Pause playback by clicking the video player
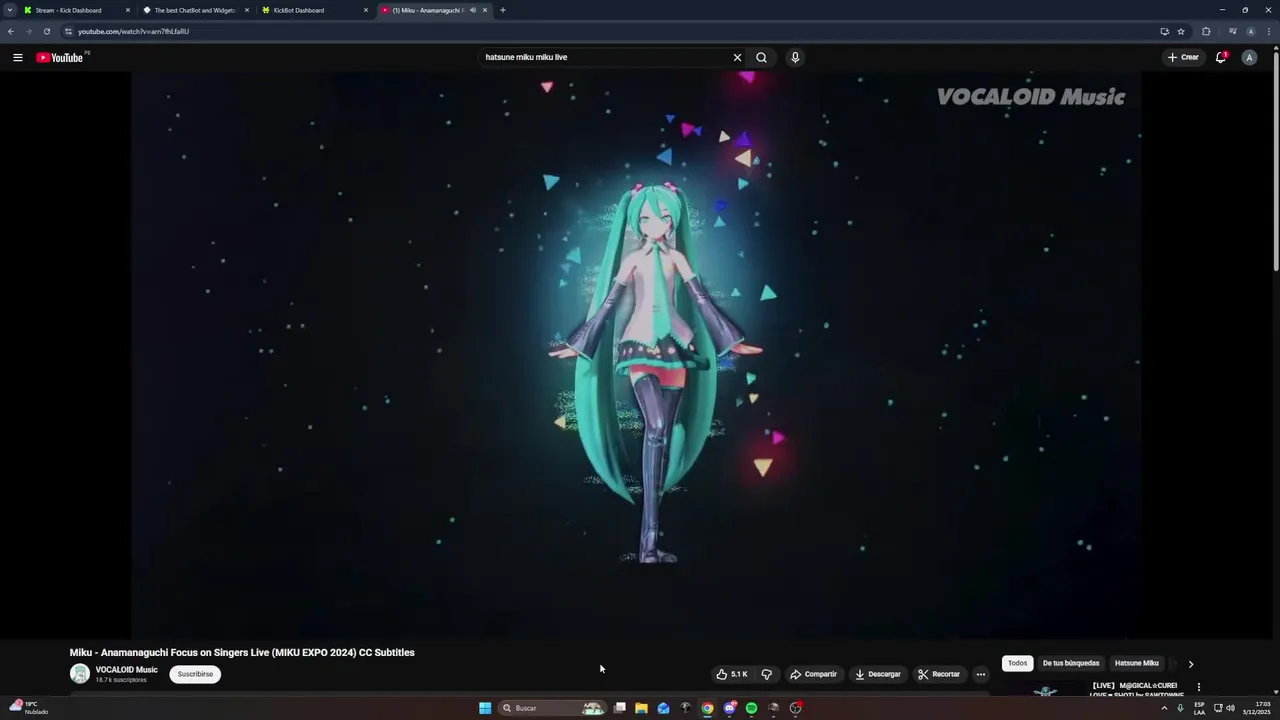The height and width of the screenshot is (720, 1280). click(x=636, y=355)
